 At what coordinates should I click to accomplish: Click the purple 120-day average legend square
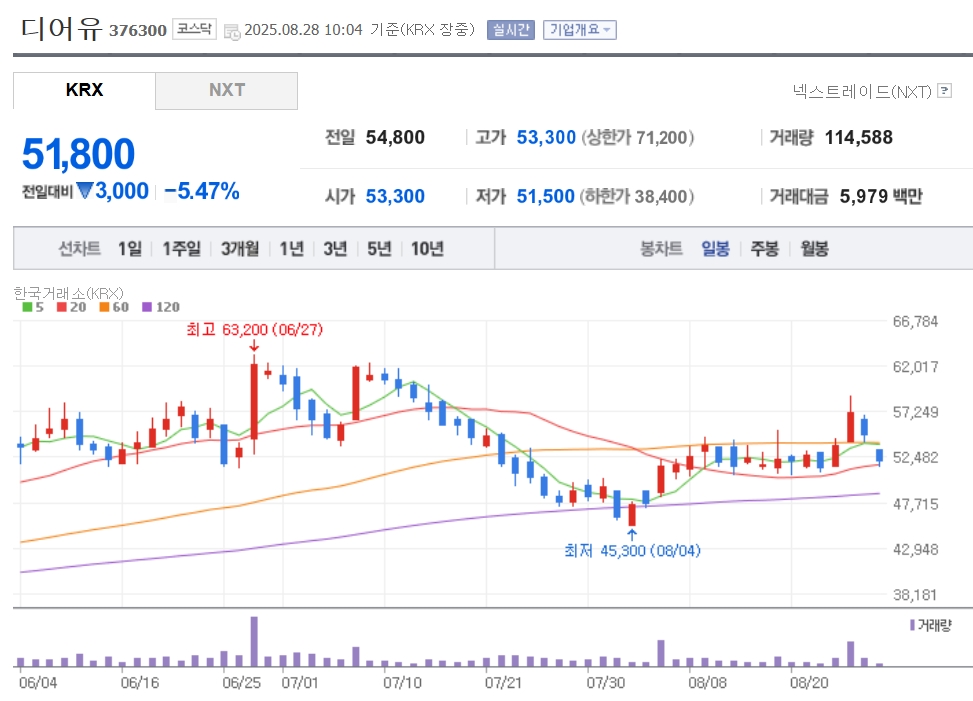coord(147,306)
